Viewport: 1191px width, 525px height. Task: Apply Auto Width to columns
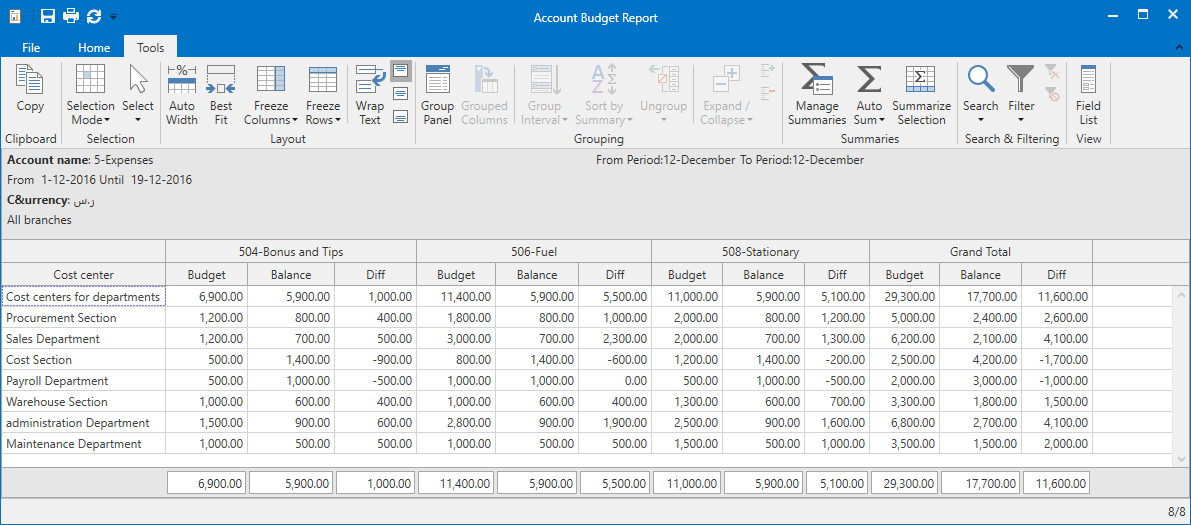click(x=182, y=95)
